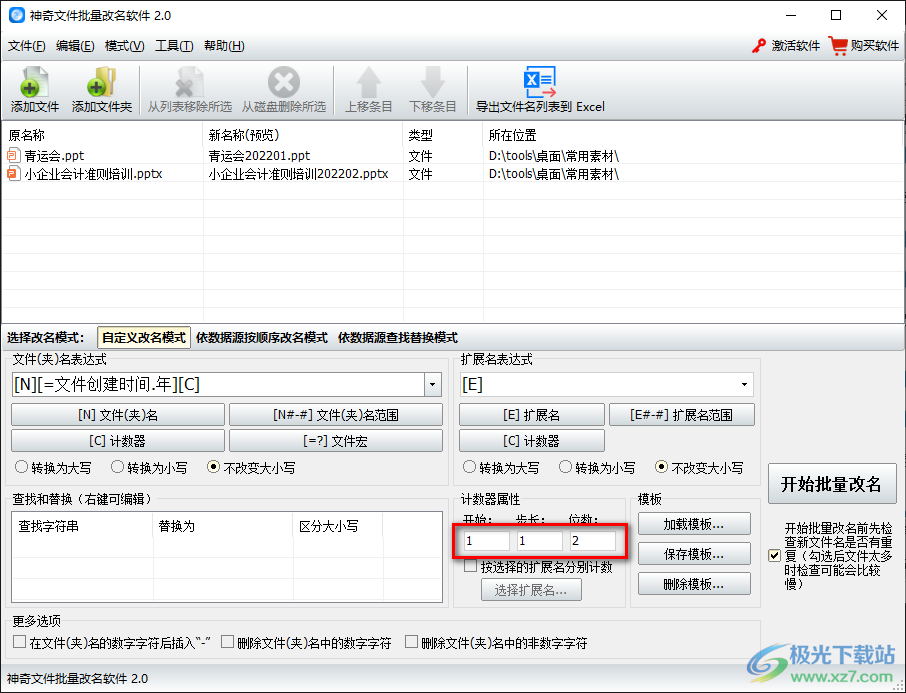The height and width of the screenshot is (693, 906).
Task: Click the [N#-#] 文件(夹)名范围 button
Action: tap(336, 414)
